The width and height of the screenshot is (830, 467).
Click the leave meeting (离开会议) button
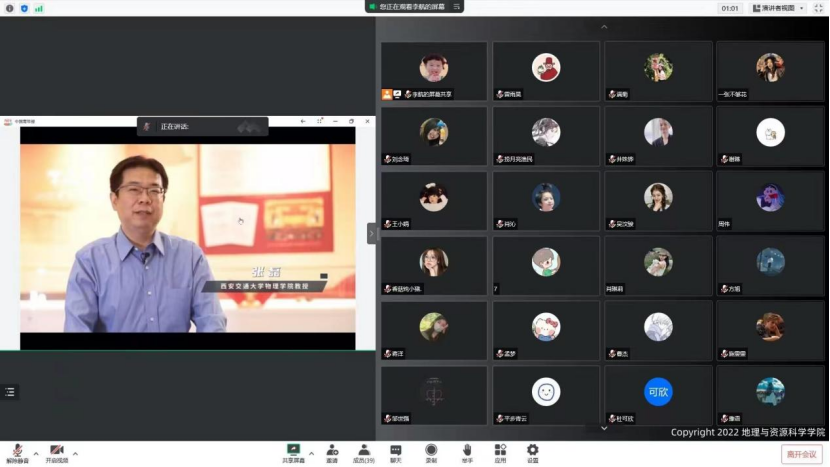pos(802,454)
